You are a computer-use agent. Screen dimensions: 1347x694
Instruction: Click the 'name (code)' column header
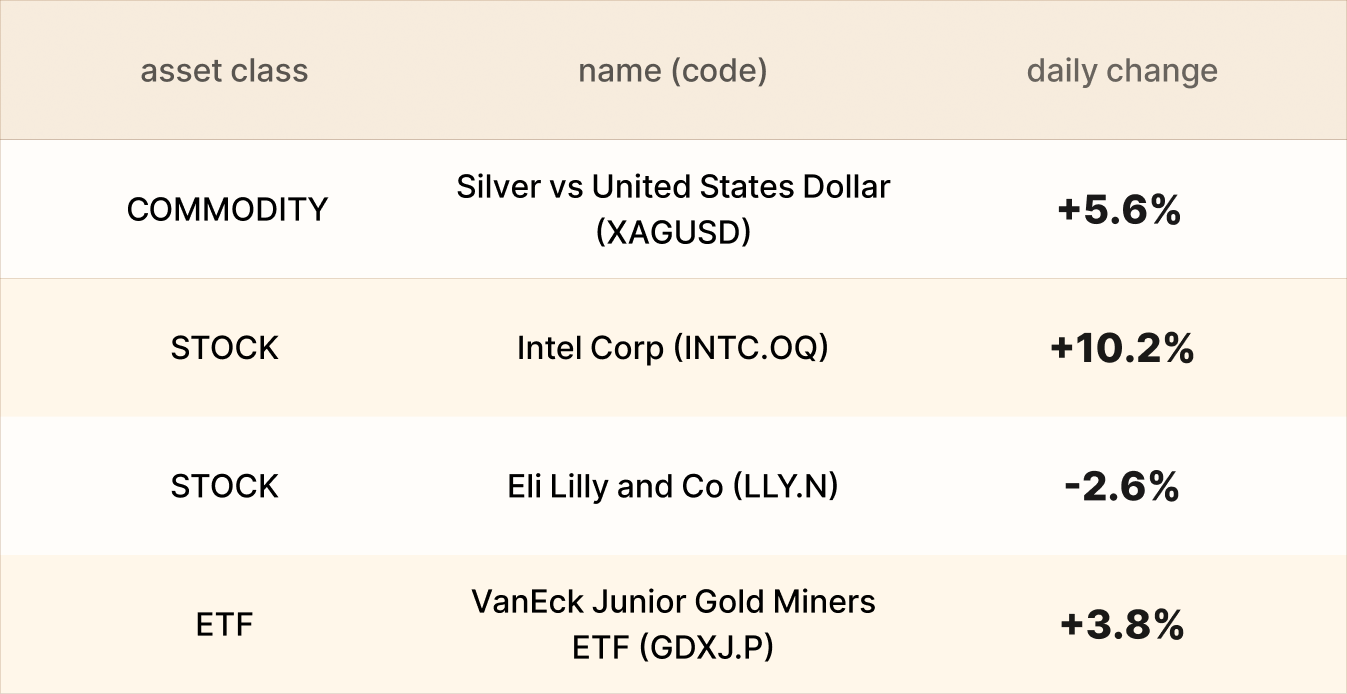point(672,71)
